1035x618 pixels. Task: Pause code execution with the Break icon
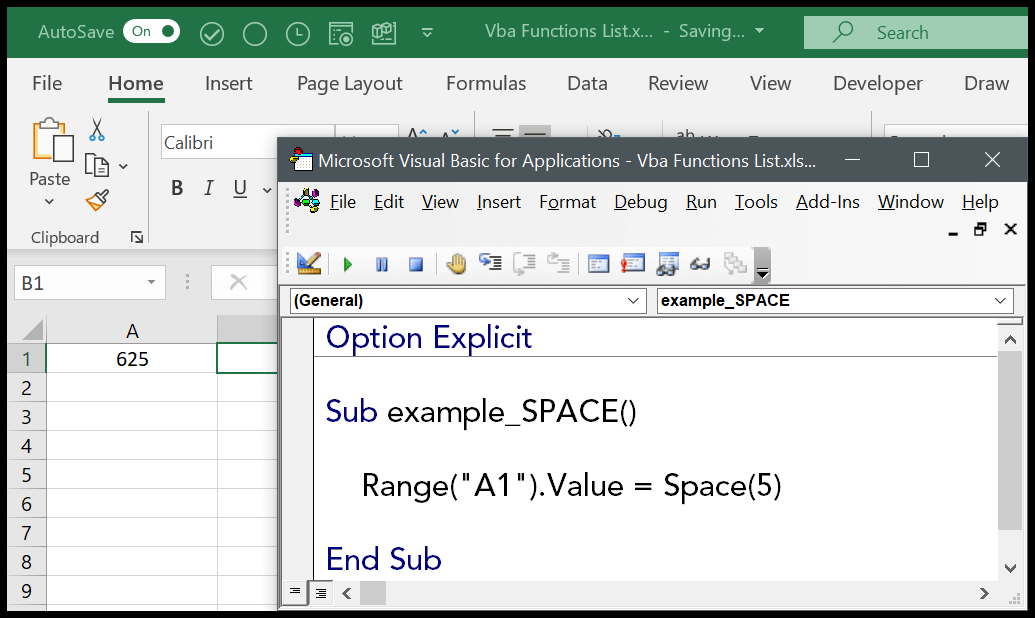click(x=382, y=263)
